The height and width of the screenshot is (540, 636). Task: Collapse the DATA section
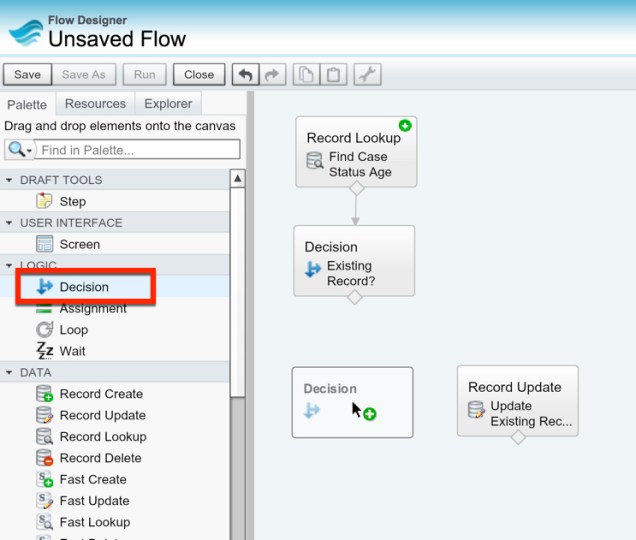pos(10,372)
